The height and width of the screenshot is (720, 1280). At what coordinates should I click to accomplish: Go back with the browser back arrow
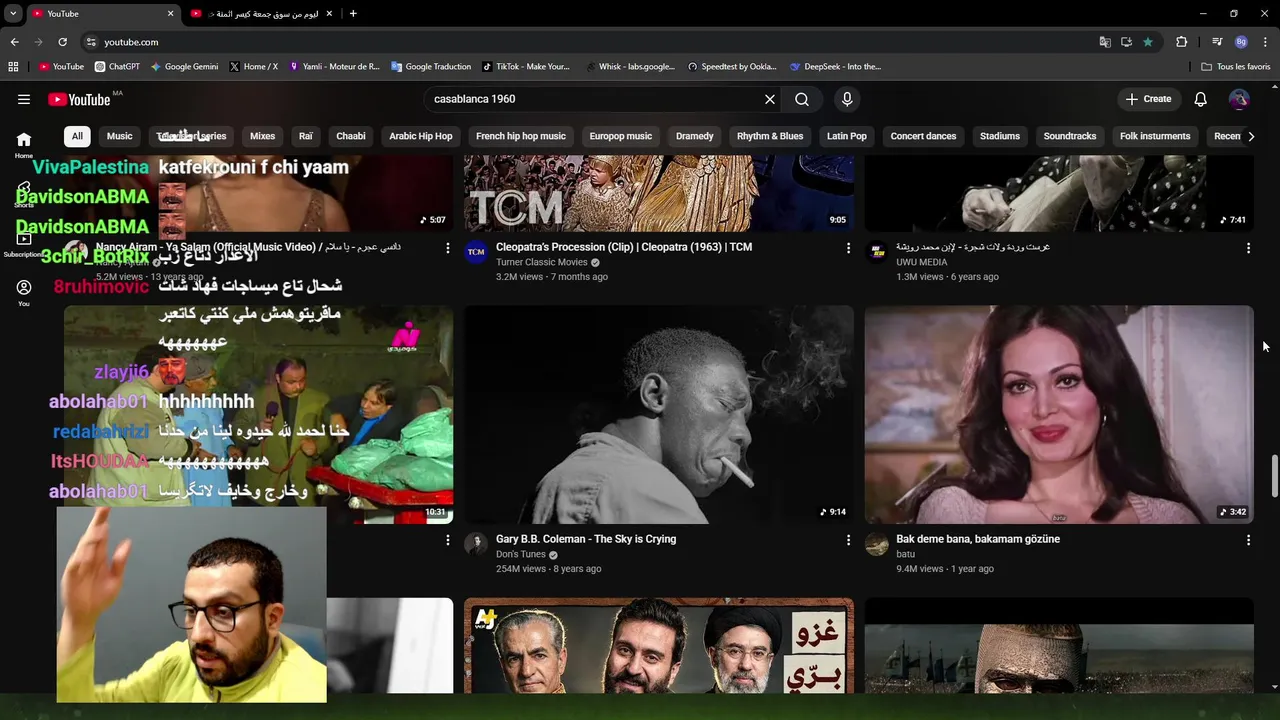(x=14, y=42)
